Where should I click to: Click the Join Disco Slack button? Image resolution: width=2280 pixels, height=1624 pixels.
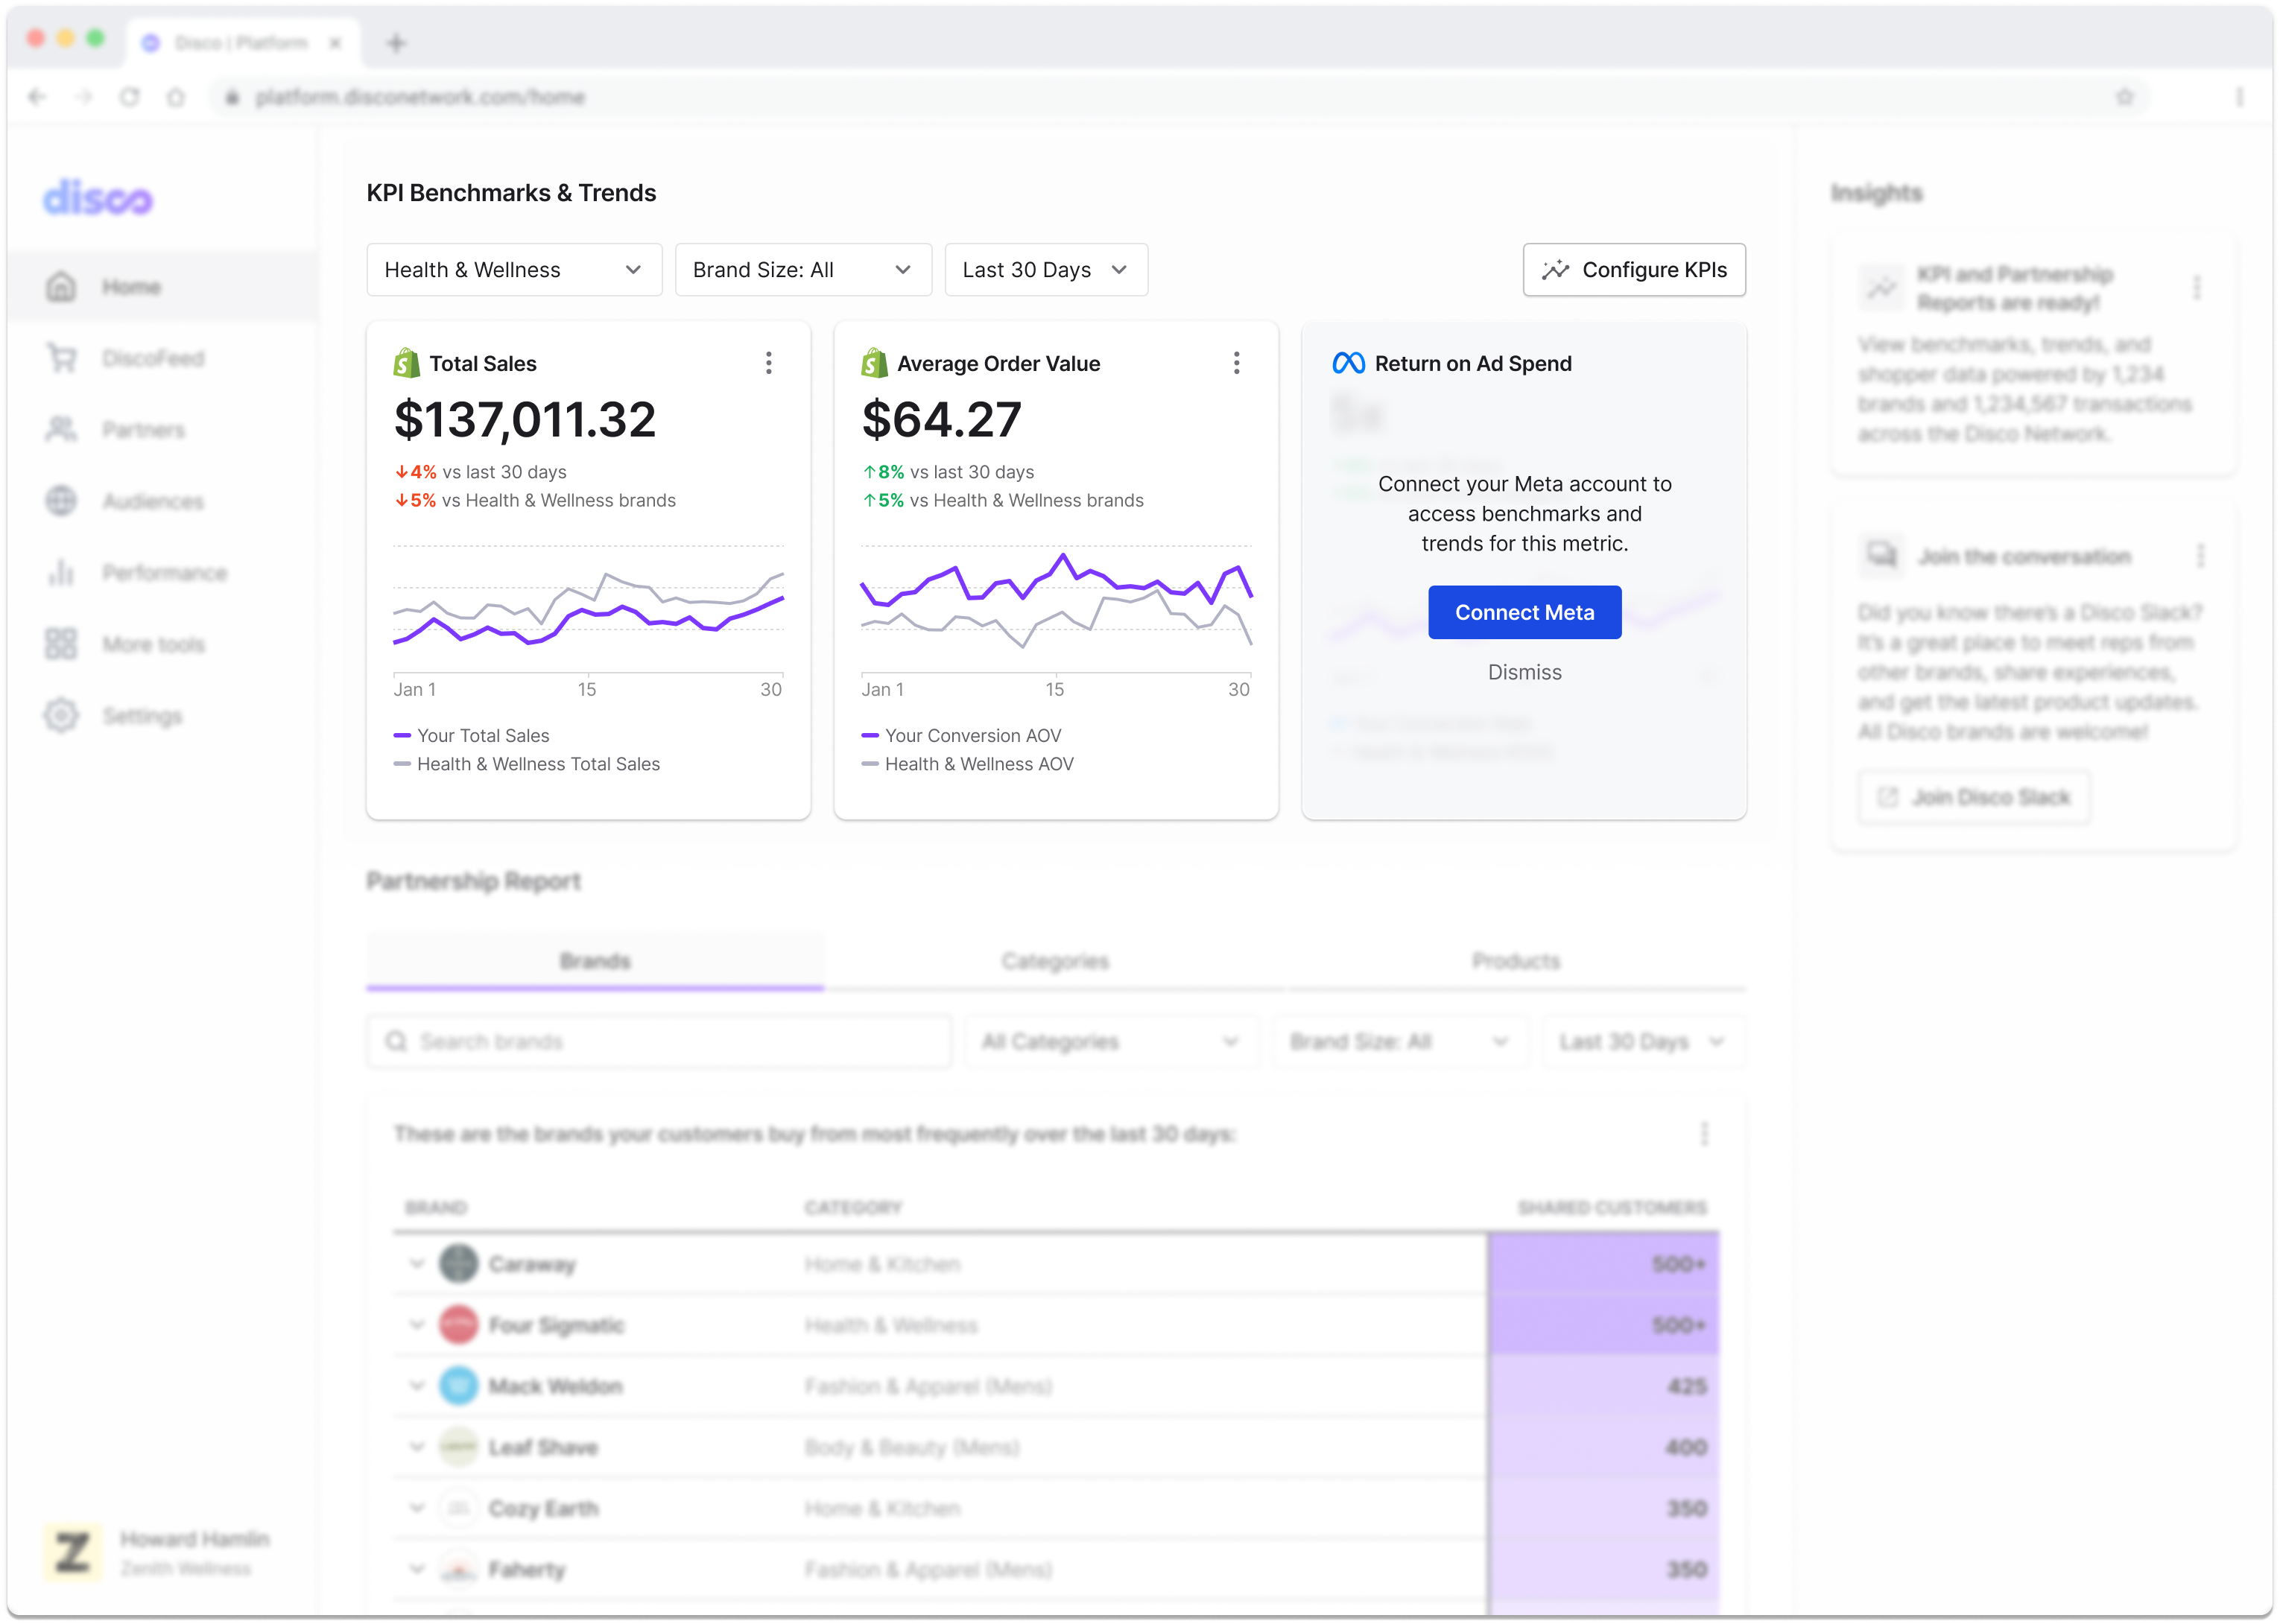(1973, 797)
